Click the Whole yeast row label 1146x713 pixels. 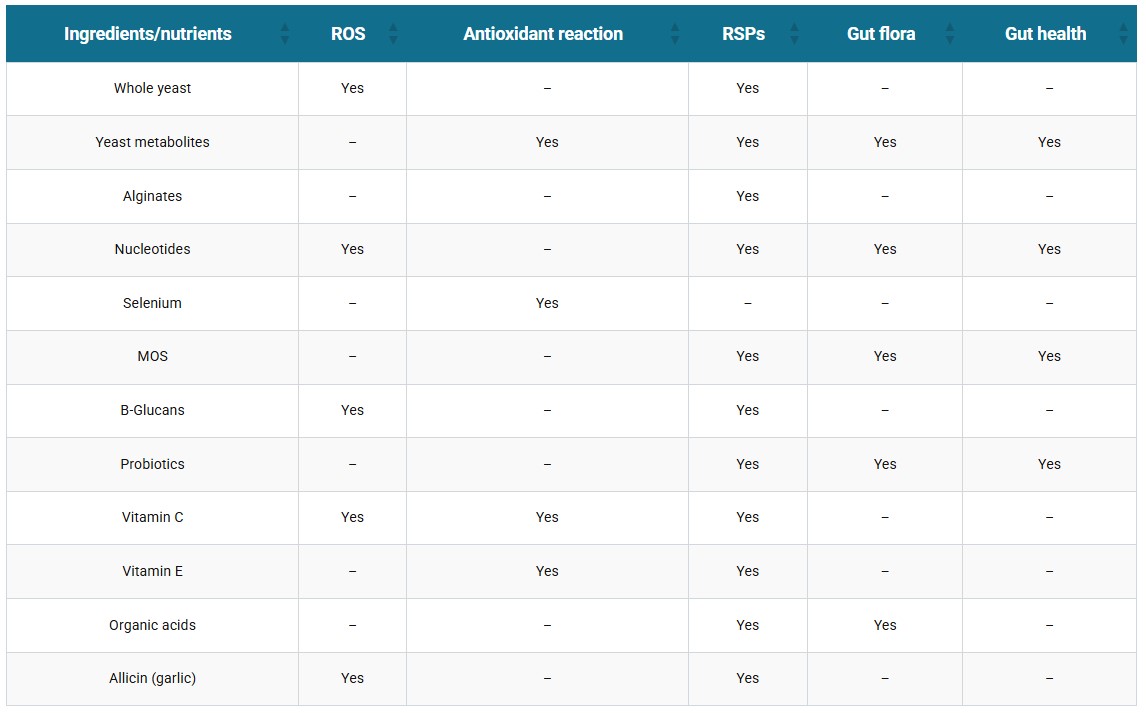coord(152,88)
